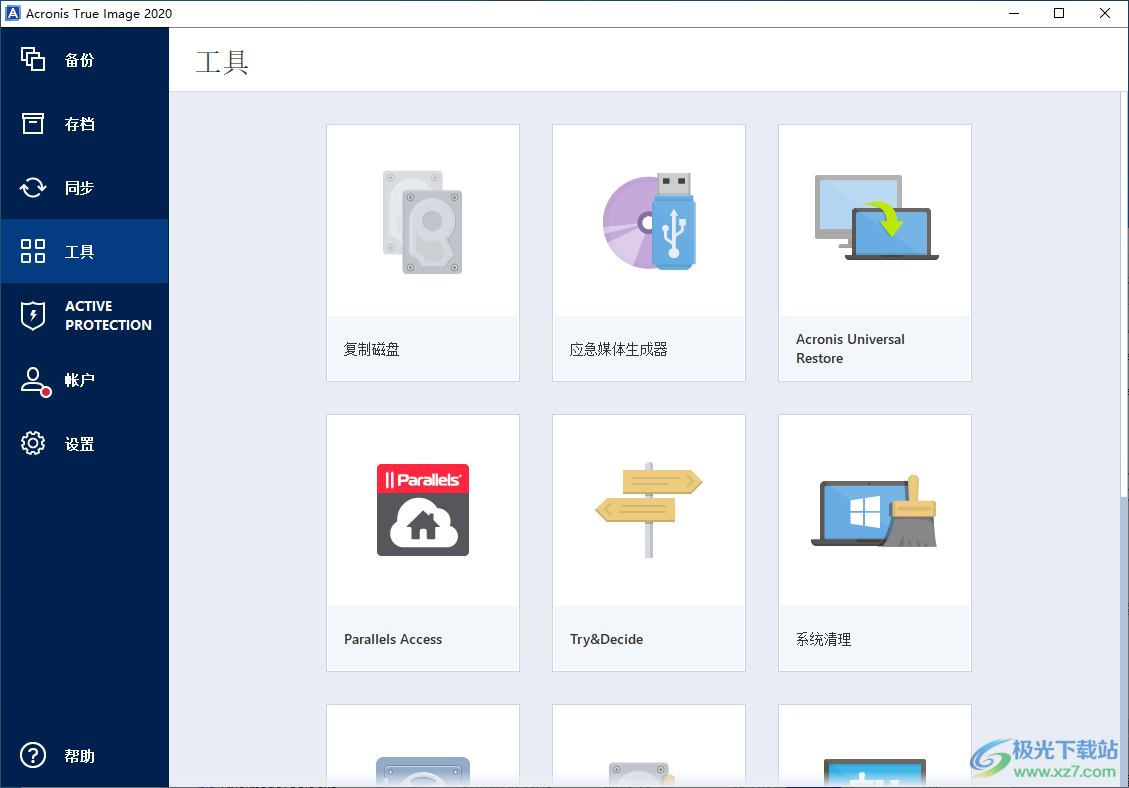Open the ACTIVE PROTECTION menu entry
Viewport: 1129px width, 788px height.
tap(84, 315)
